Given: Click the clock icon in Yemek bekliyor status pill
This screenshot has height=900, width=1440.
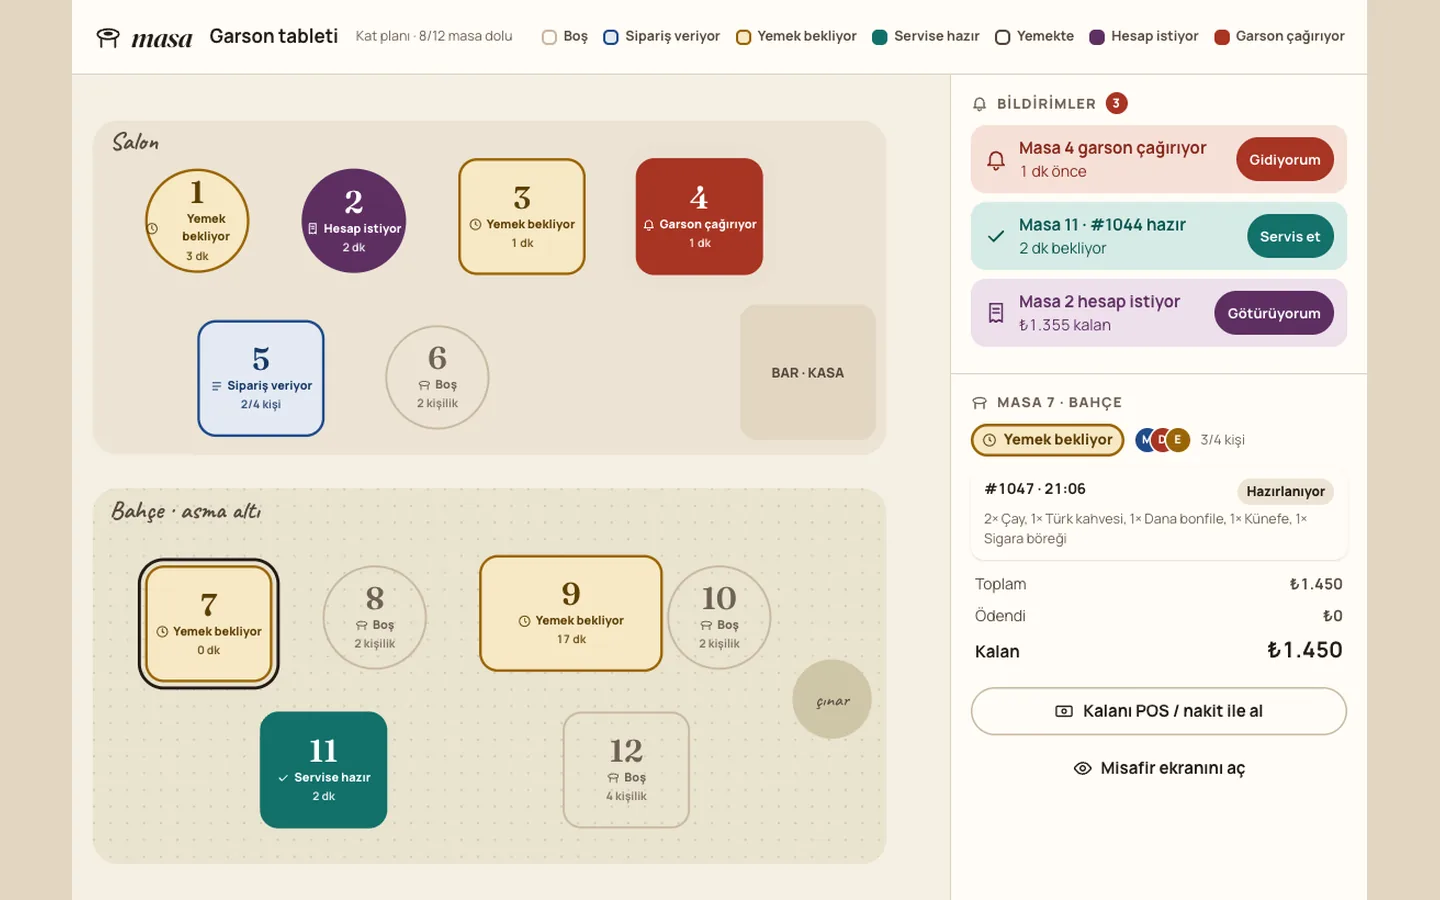Looking at the screenshot, I should [990, 440].
